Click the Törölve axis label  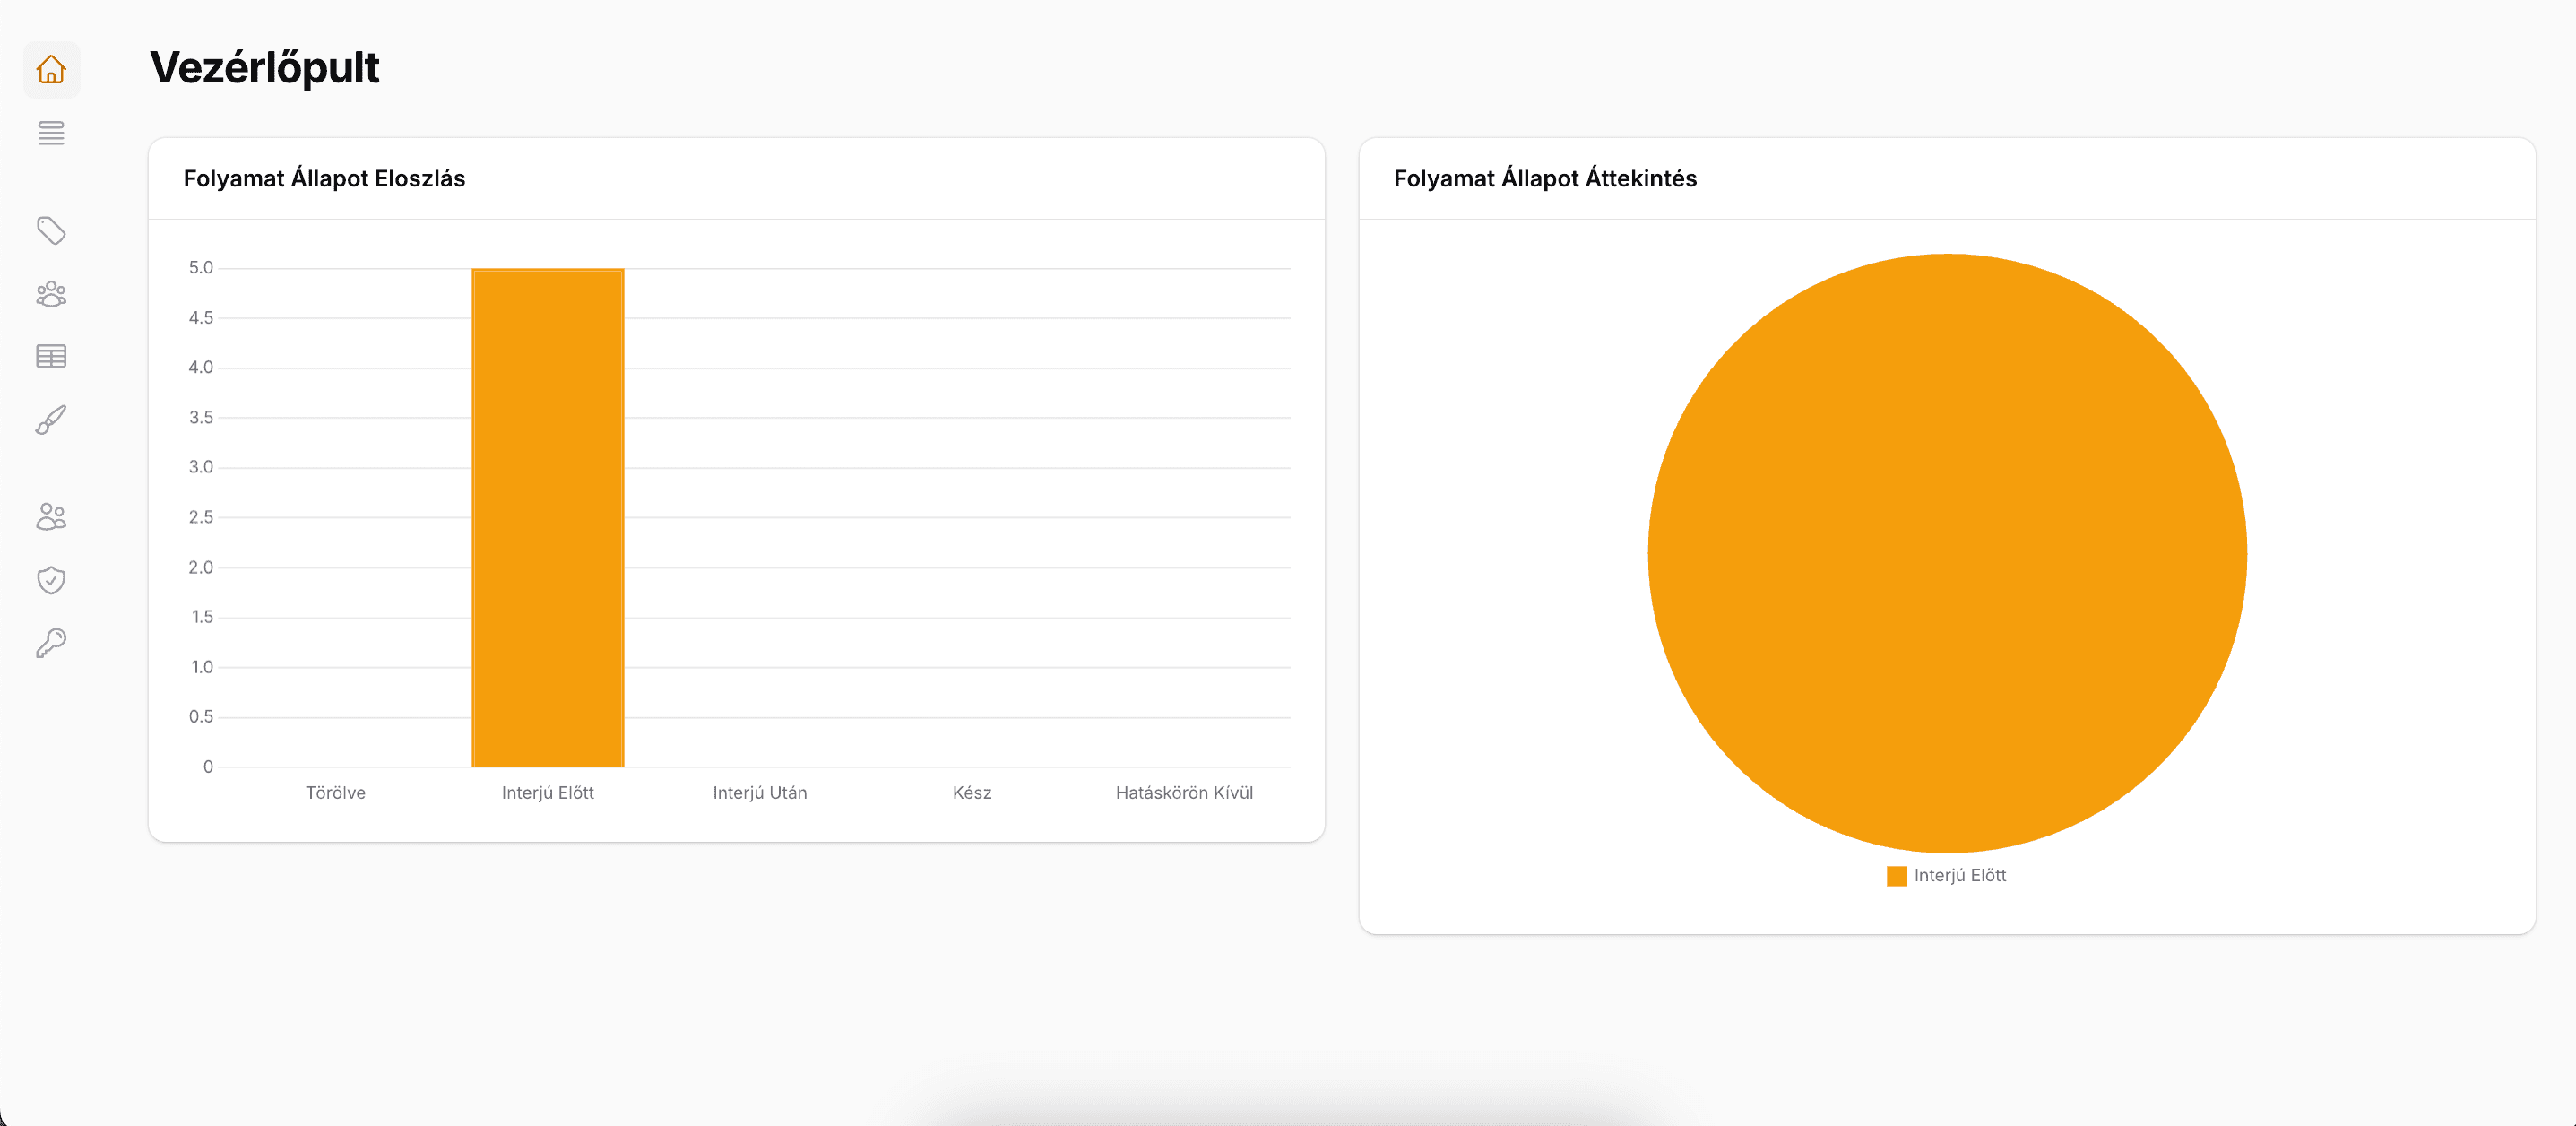(335, 792)
